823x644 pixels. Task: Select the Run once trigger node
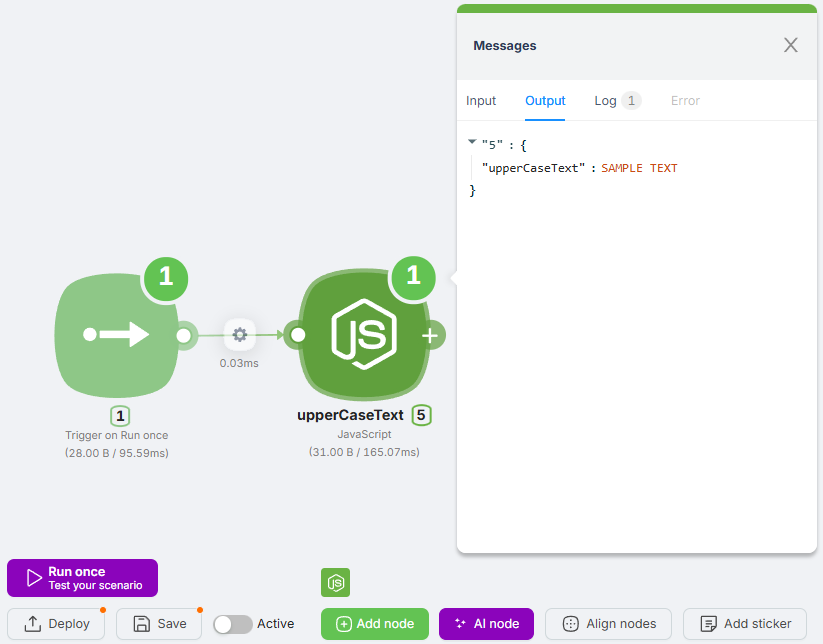118,335
